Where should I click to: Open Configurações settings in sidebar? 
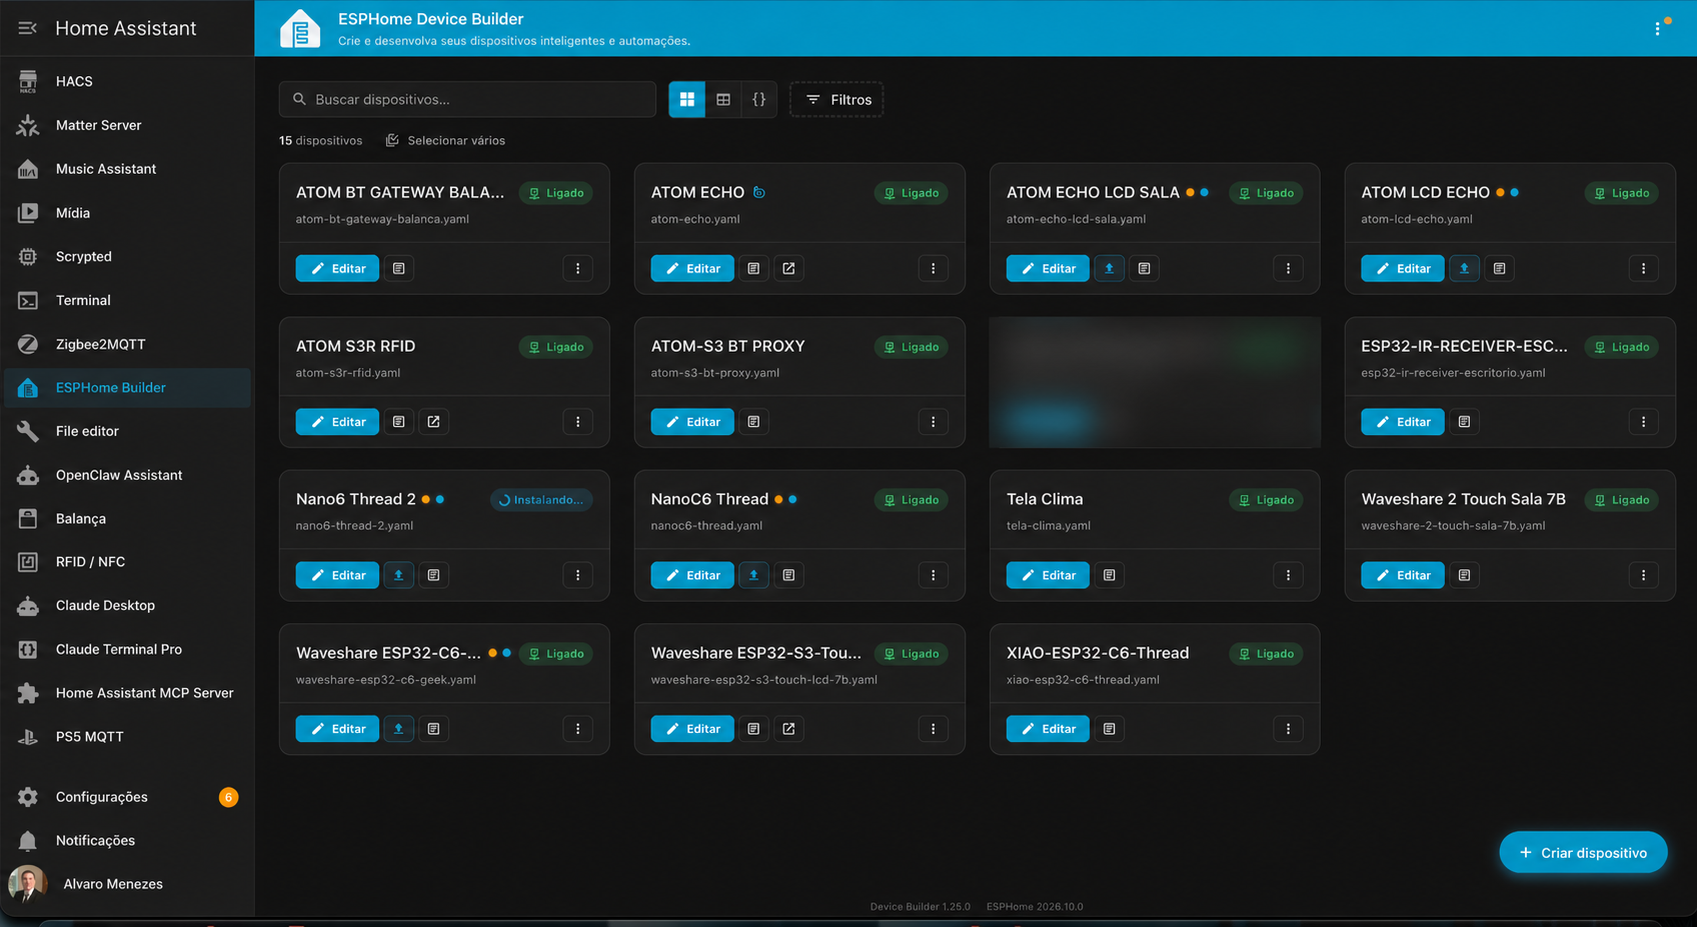click(127, 797)
